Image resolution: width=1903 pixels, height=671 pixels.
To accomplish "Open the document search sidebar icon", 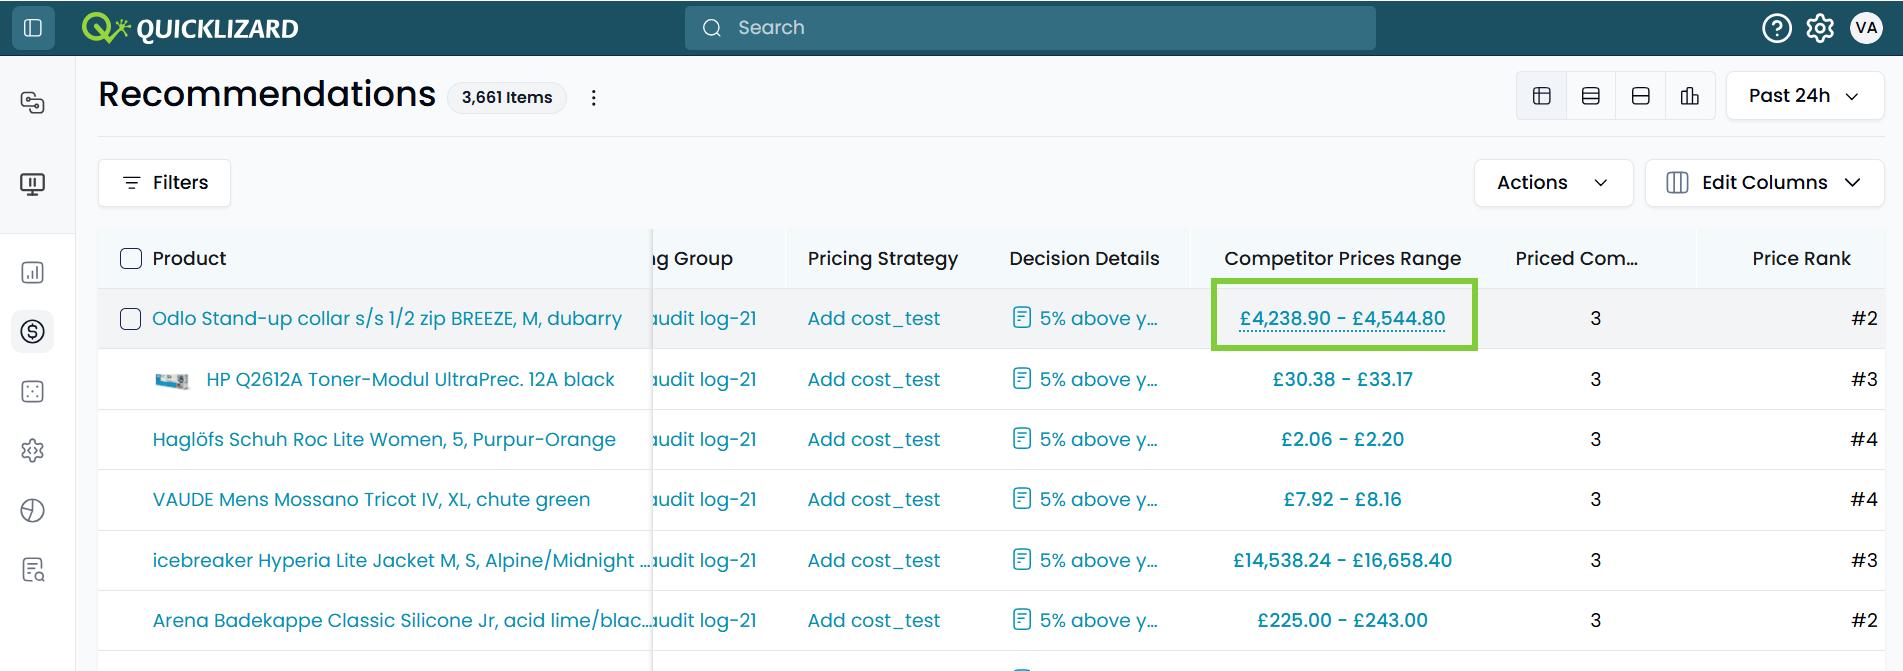I will (32, 570).
